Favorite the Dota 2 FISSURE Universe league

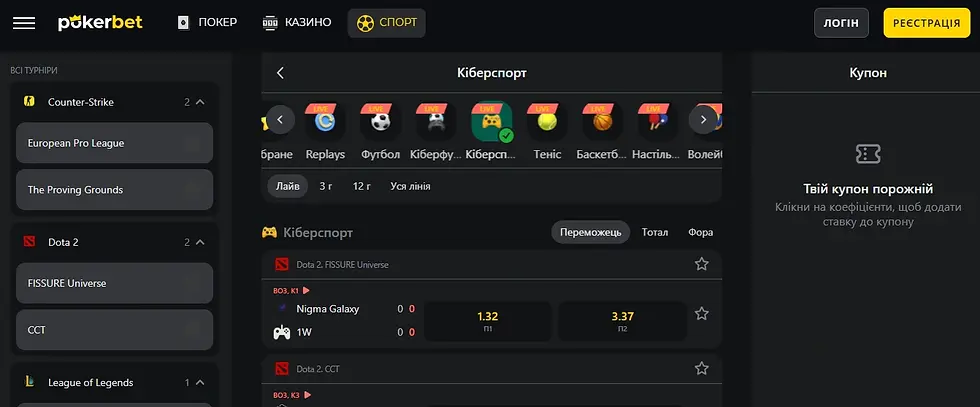coord(701,264)
